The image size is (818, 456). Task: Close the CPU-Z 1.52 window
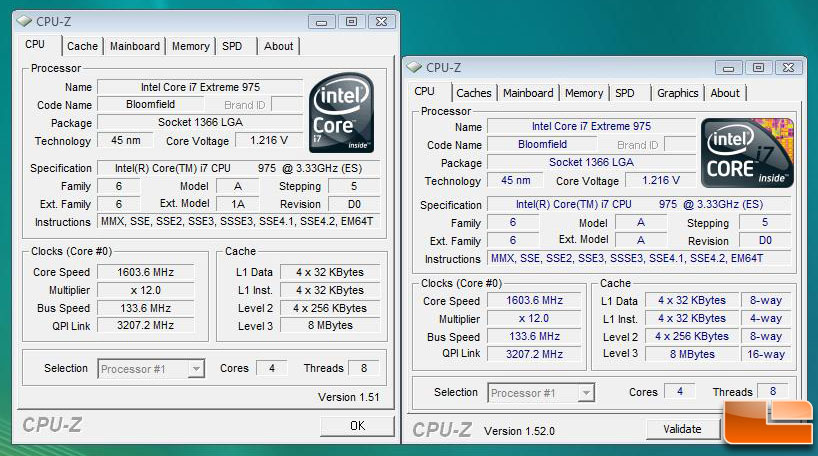[x=788, y=68]
